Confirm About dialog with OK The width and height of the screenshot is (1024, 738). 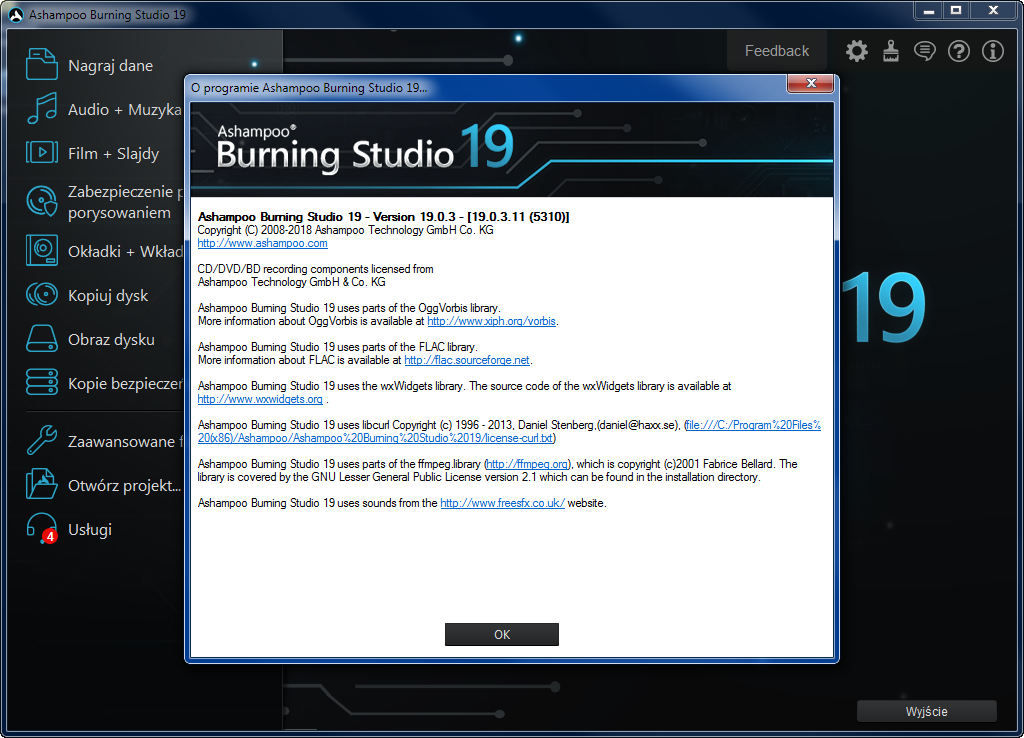pyautogui.click(x=502, y=634)
